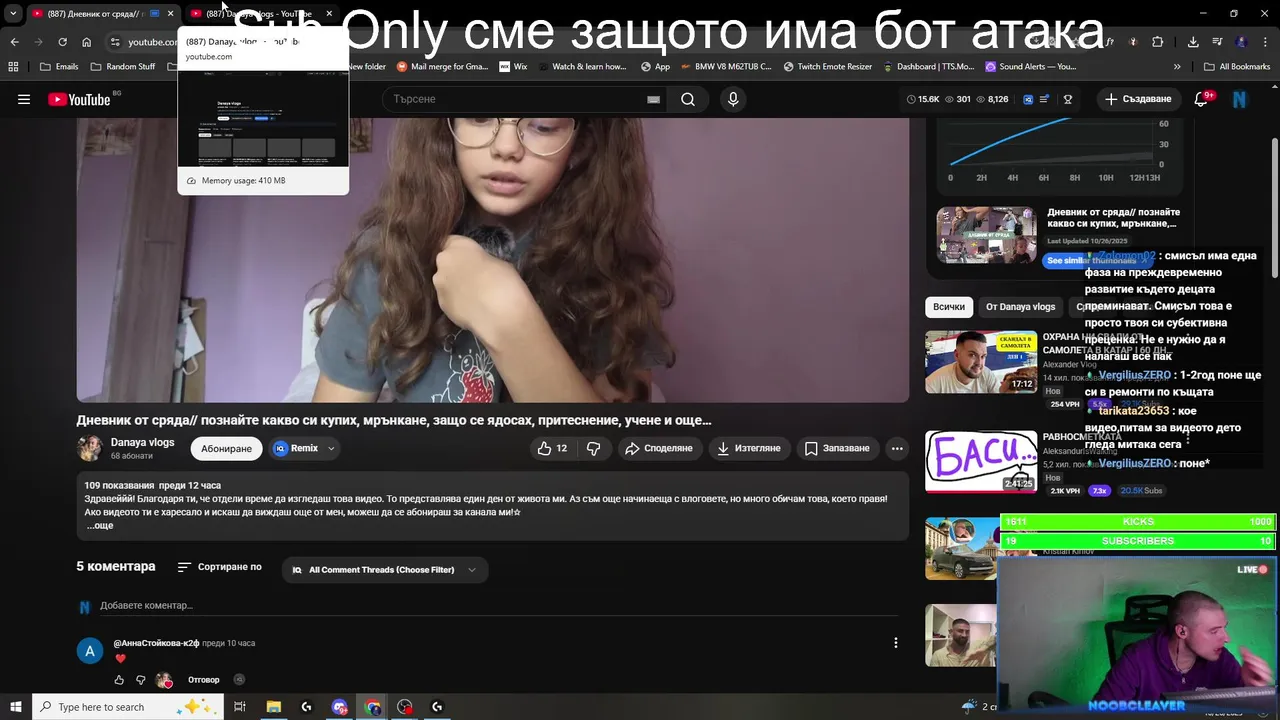Image resolution: width=1280 pixels, height=720 pixels.
Task: Open more actions menu for the video
Action: [x=897, y=448]
